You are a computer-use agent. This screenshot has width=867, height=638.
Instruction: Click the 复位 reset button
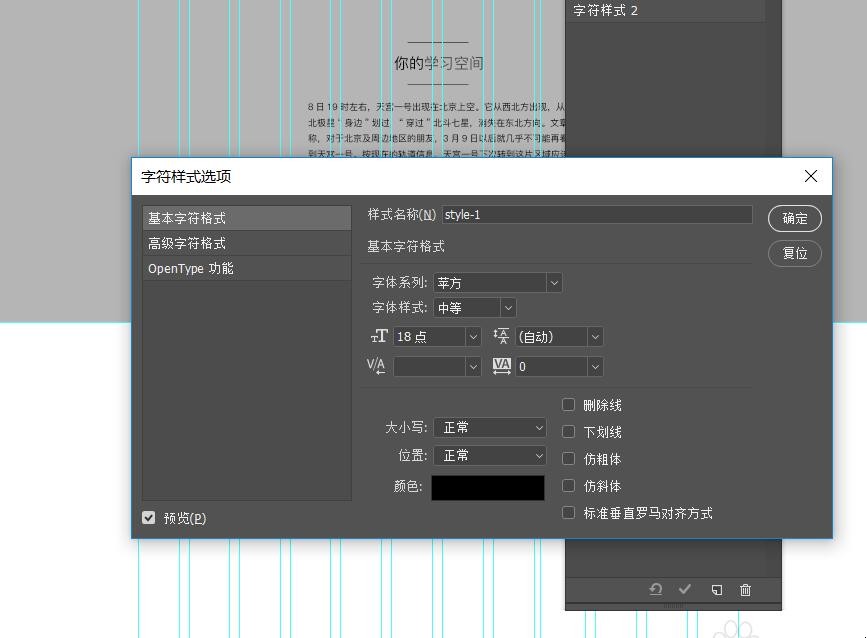pos(794,253)
